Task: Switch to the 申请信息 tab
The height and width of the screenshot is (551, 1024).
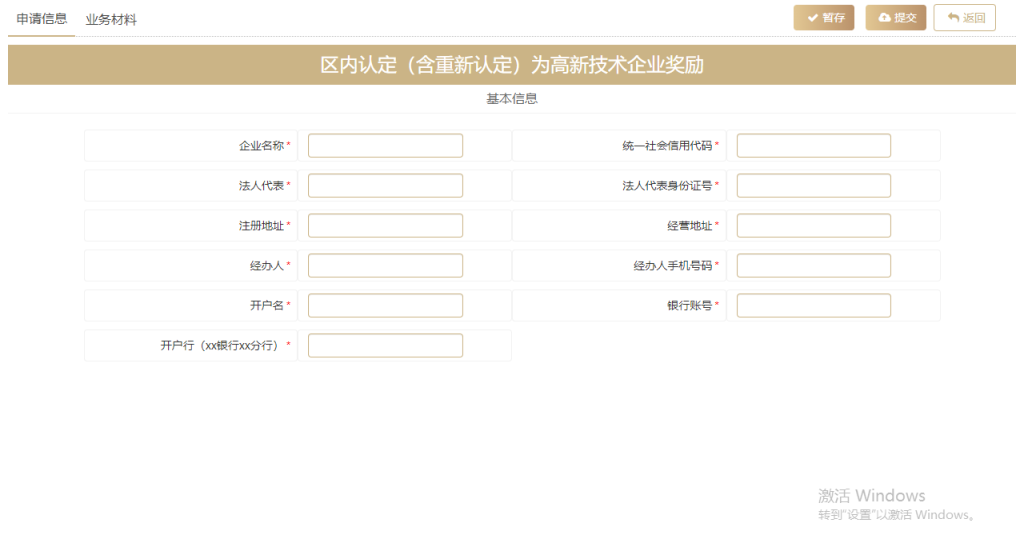Action: point(42,19)
